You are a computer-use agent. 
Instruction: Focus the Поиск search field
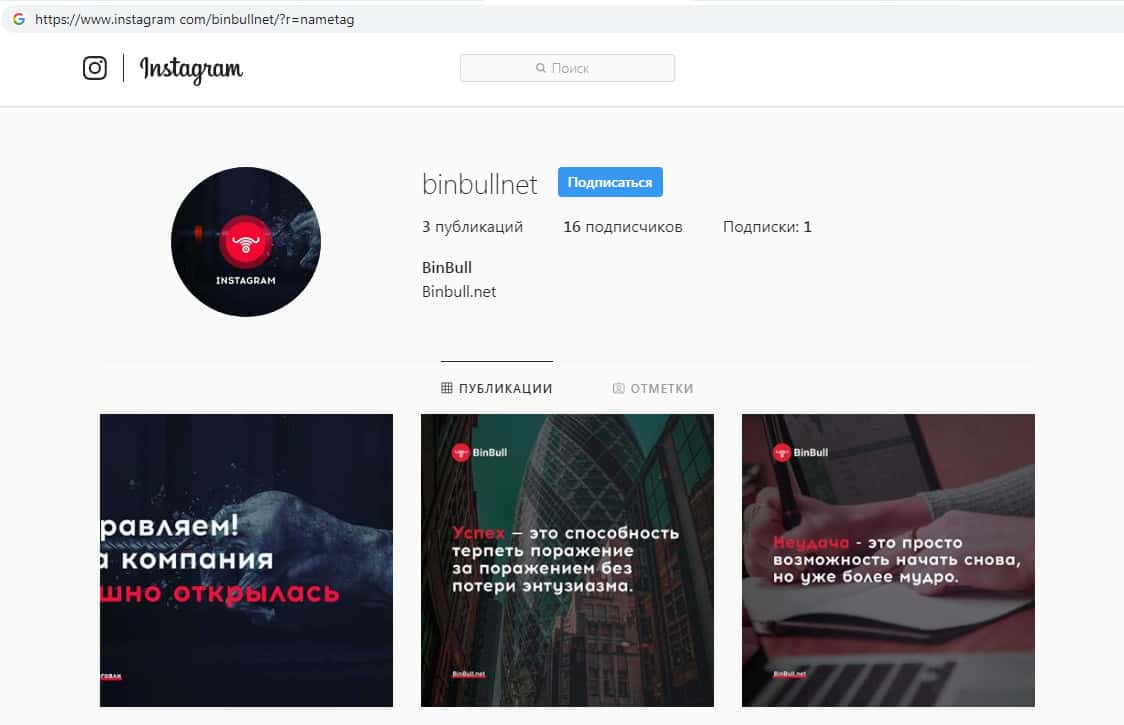tap(567, 68)
